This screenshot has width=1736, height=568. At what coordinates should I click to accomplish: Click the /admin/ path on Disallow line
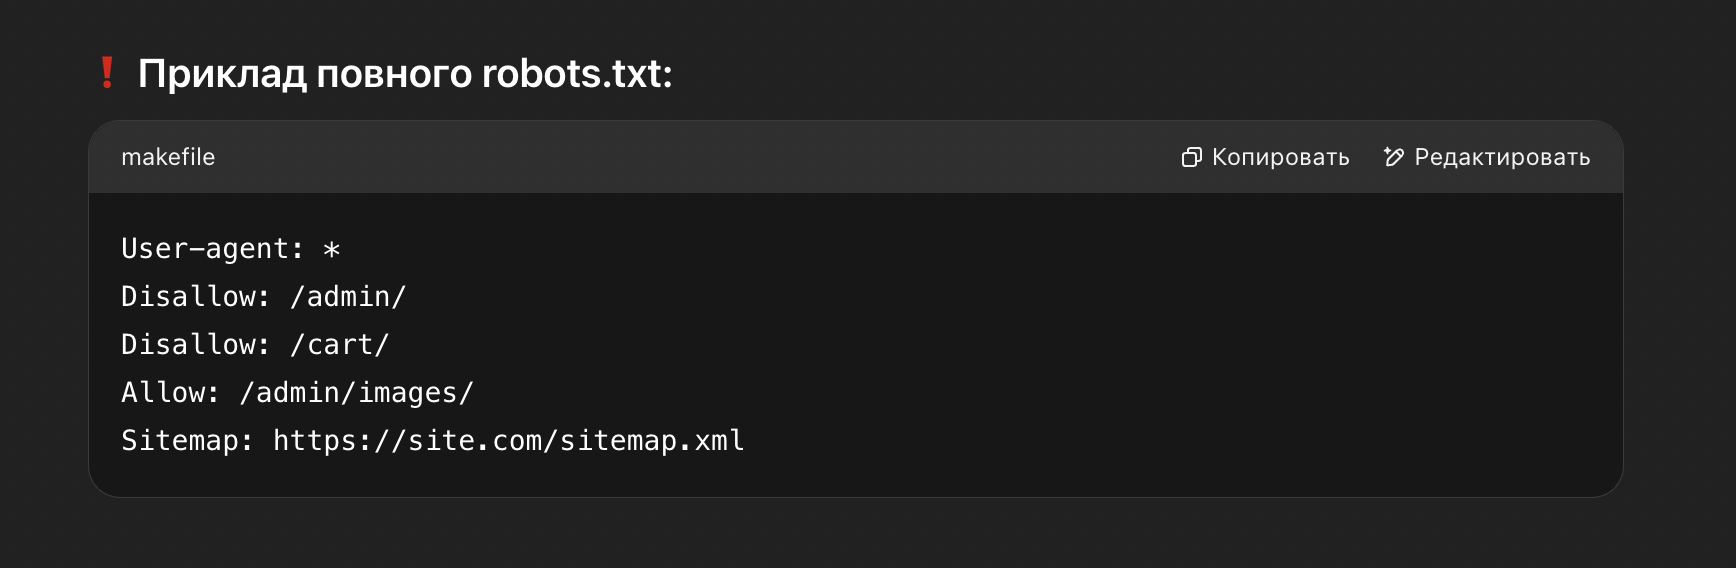(x=348, y=297)
